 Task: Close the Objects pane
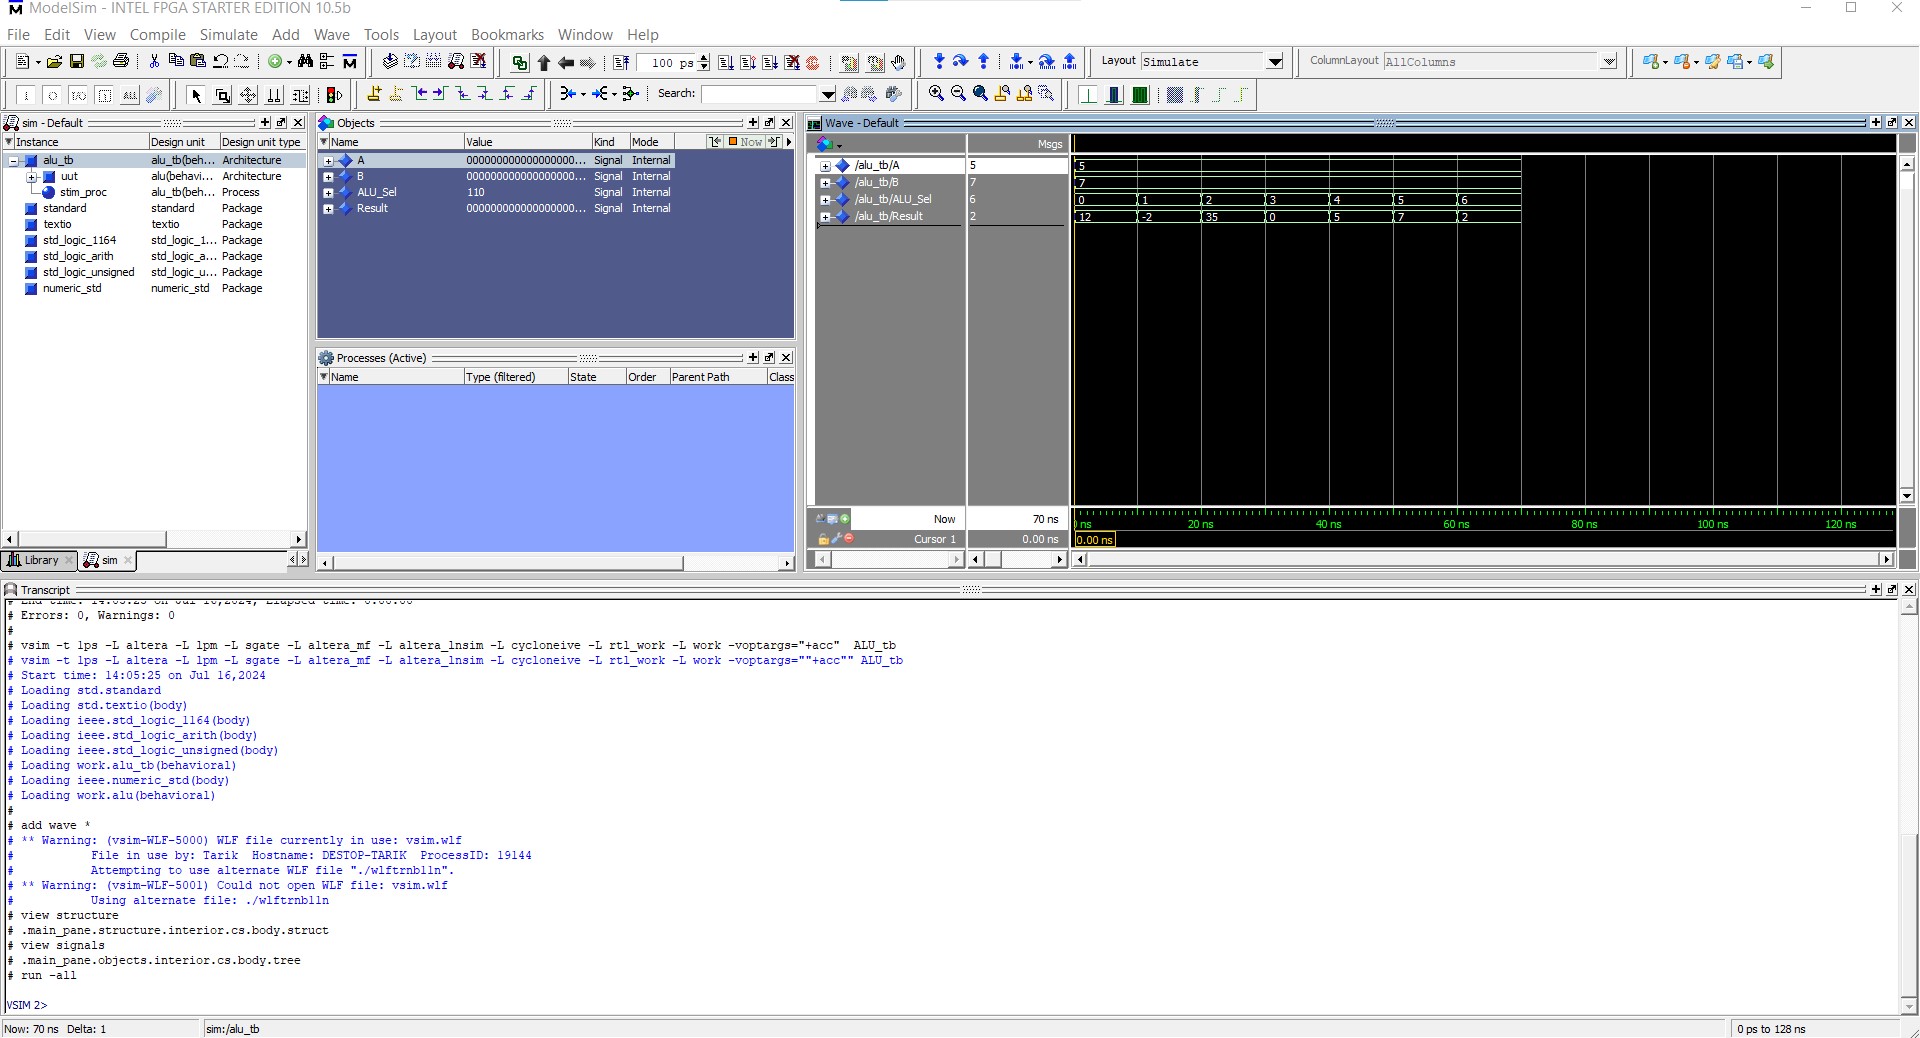[x=786, y=123]
